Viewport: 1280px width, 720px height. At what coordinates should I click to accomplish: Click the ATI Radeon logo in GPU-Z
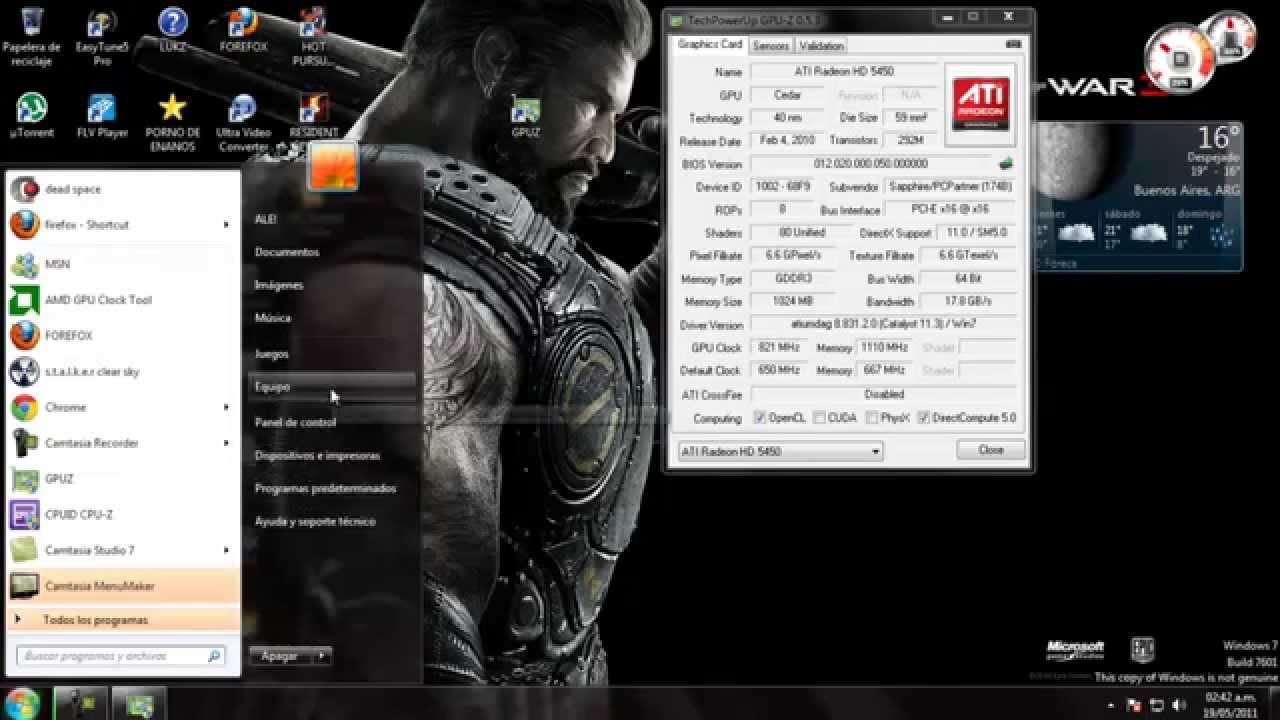point(979,106)
